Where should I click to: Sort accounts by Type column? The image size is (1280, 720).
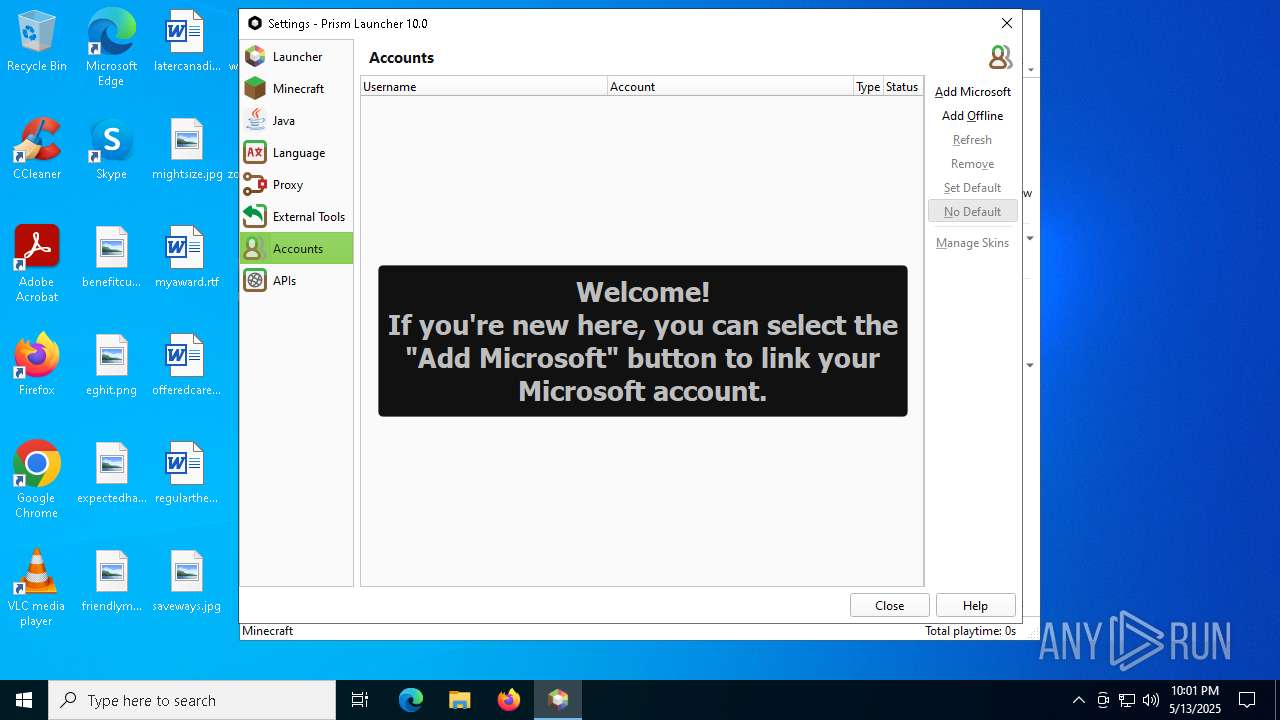(x=868, y=87)
